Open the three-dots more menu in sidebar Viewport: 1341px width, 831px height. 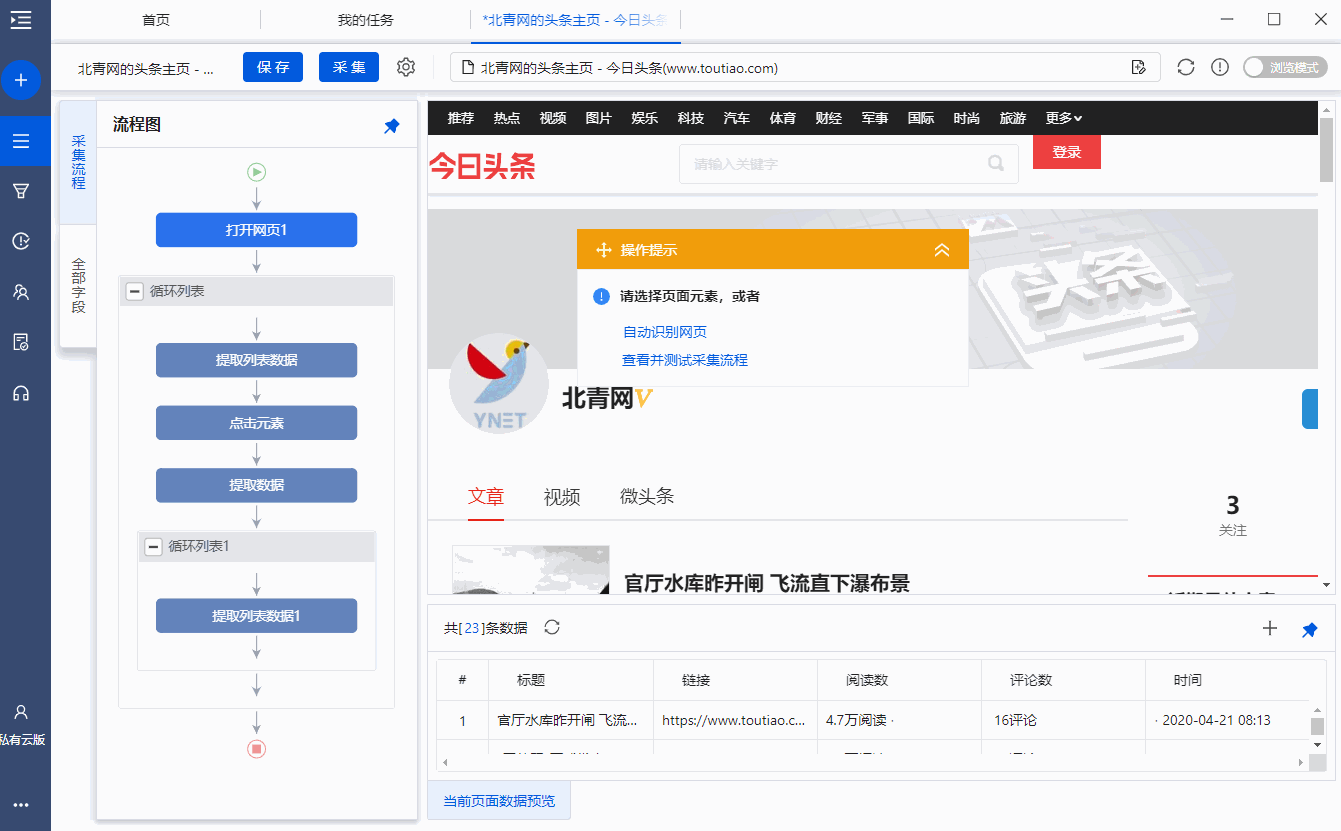pos(21,805)
